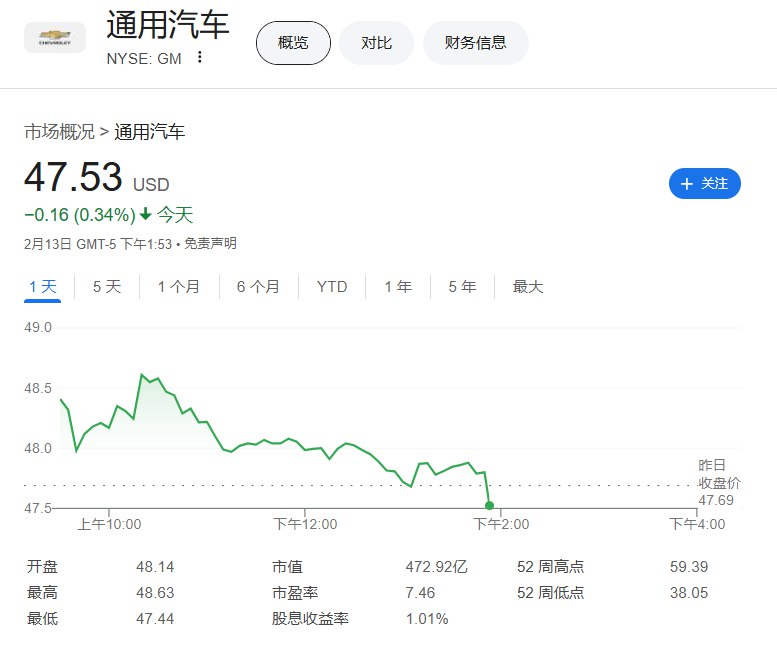Click the 开盘 value 48.14

155,567
